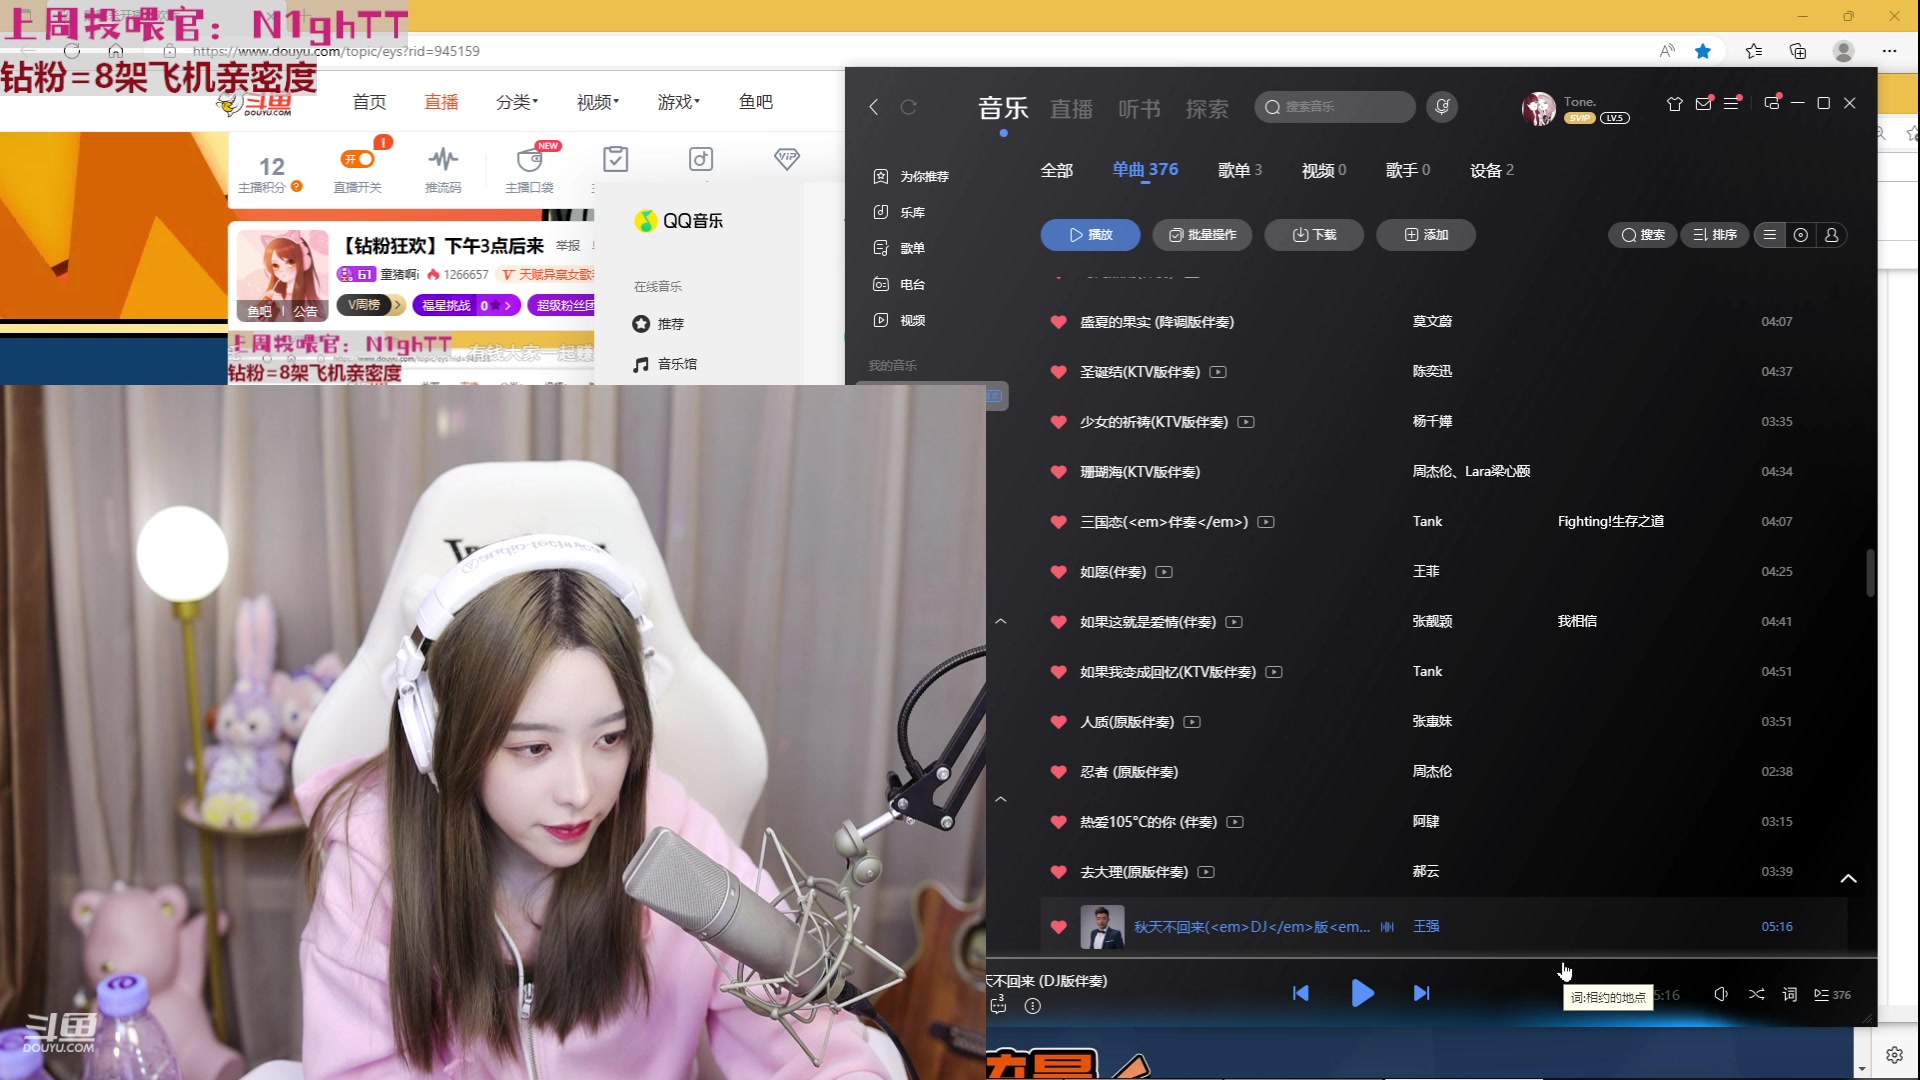Open the QQ Music message envelope icon
The height and width of the screenshot is (1080, 1920).
point(1702,103)
